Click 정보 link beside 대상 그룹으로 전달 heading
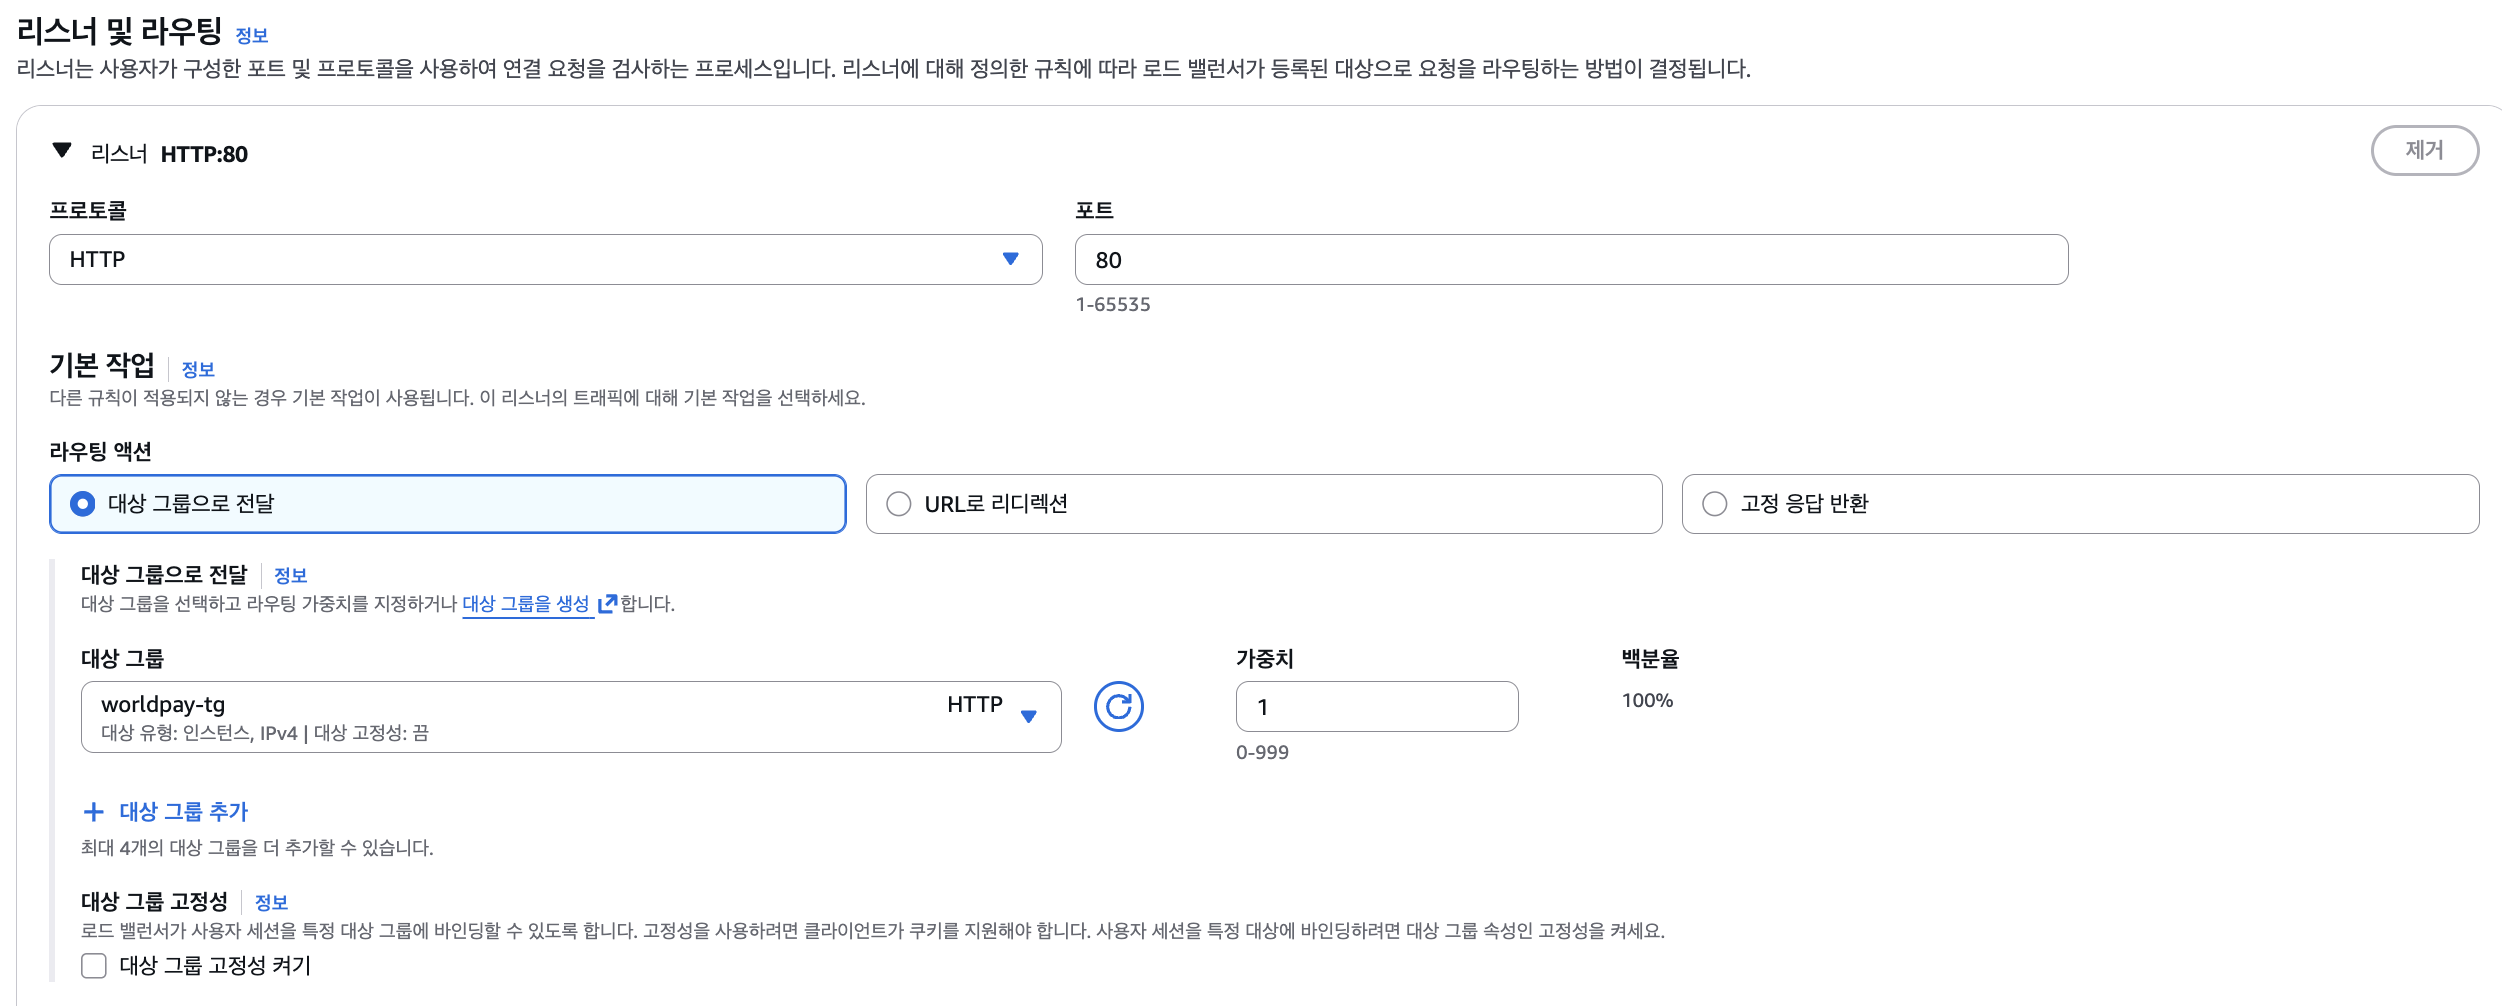 click(x=291, y=576)
